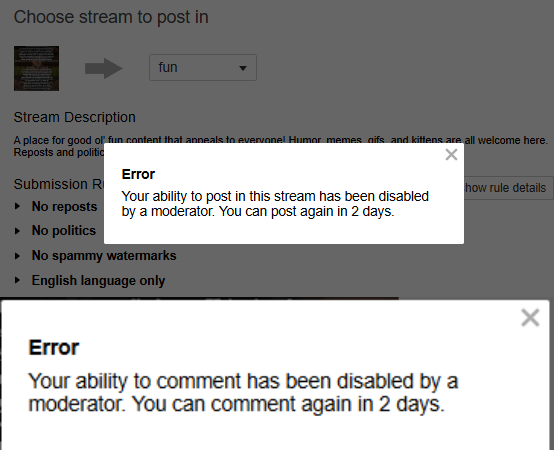
Task: Expand the English language only triangle
Action: (x=17, y=280)
